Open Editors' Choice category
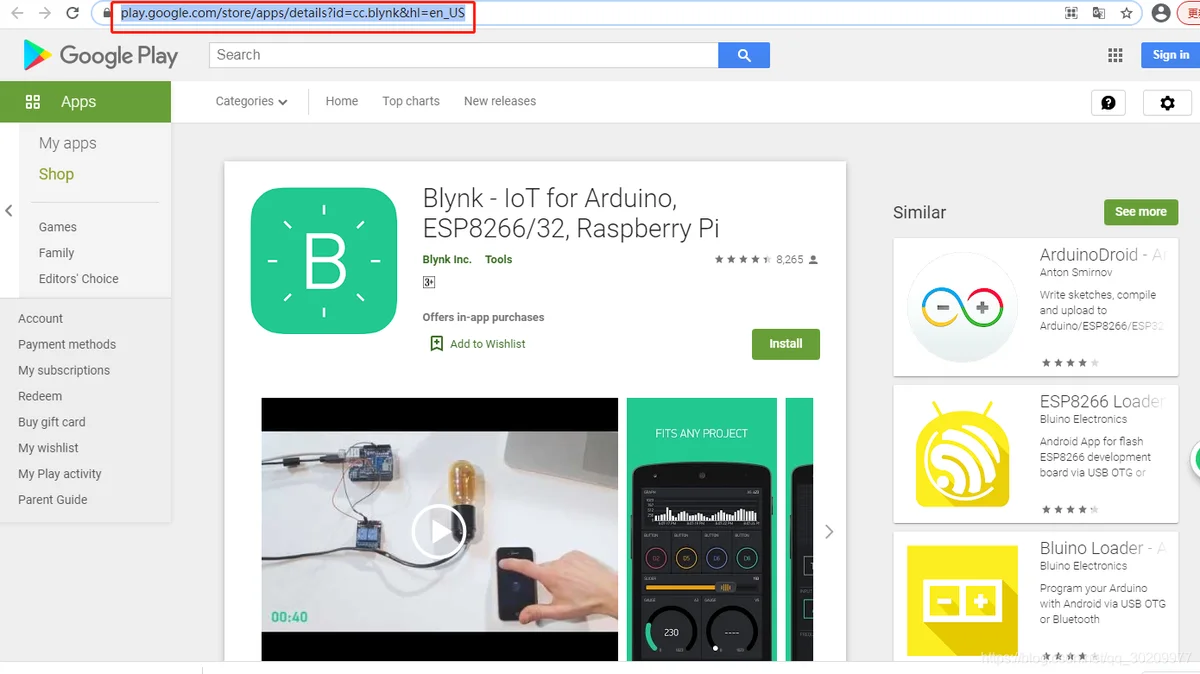 pyautogui.click(x=79, y=279)
